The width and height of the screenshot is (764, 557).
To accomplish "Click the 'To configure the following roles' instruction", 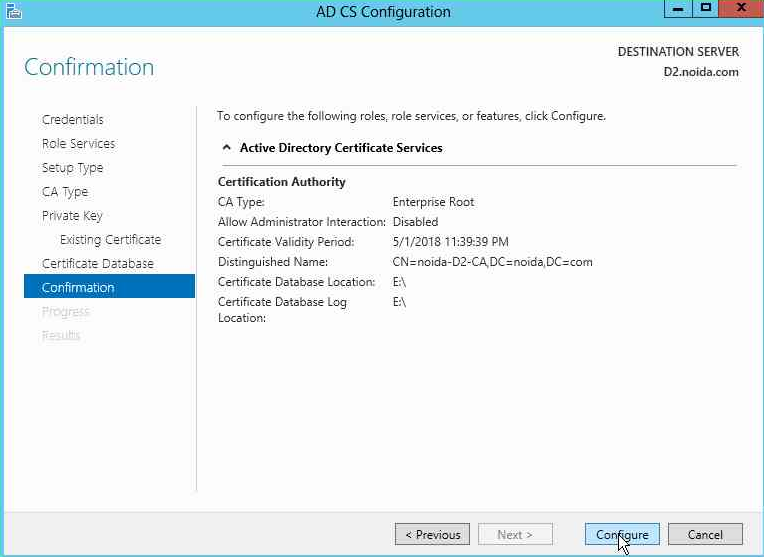I will pos(412,116).
